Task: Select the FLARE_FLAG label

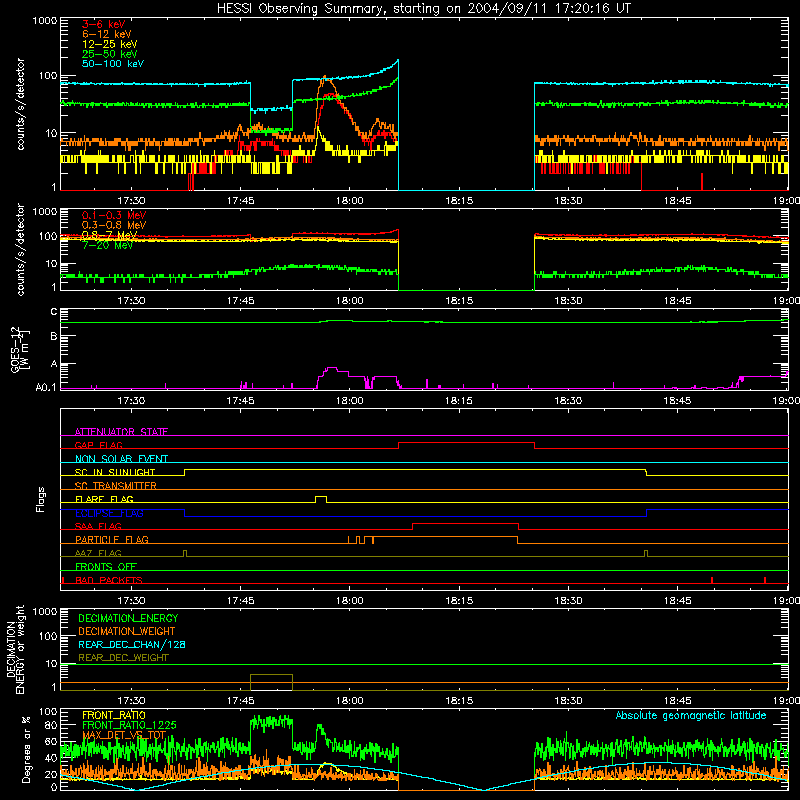Action: point(104,499)
